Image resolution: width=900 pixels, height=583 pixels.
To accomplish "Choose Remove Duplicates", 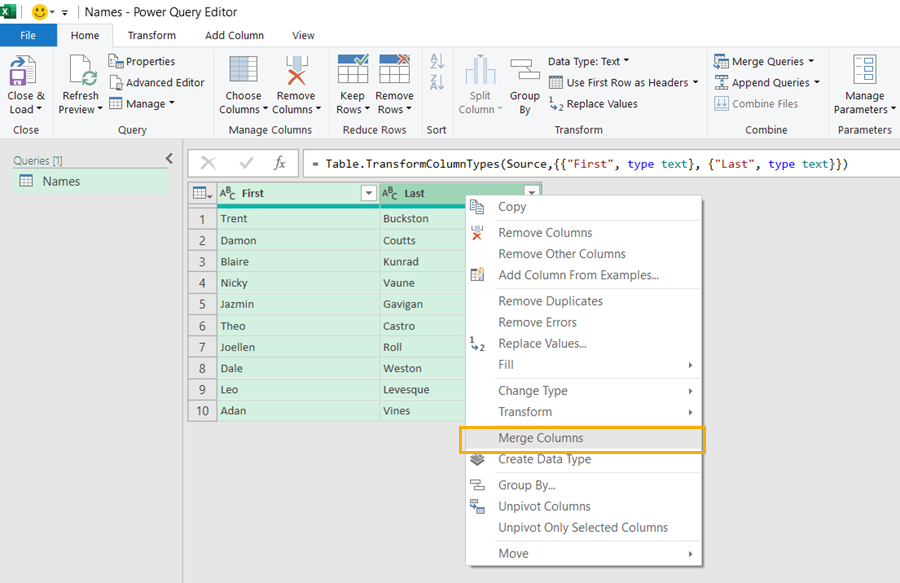I will click(x=583, y=301).
